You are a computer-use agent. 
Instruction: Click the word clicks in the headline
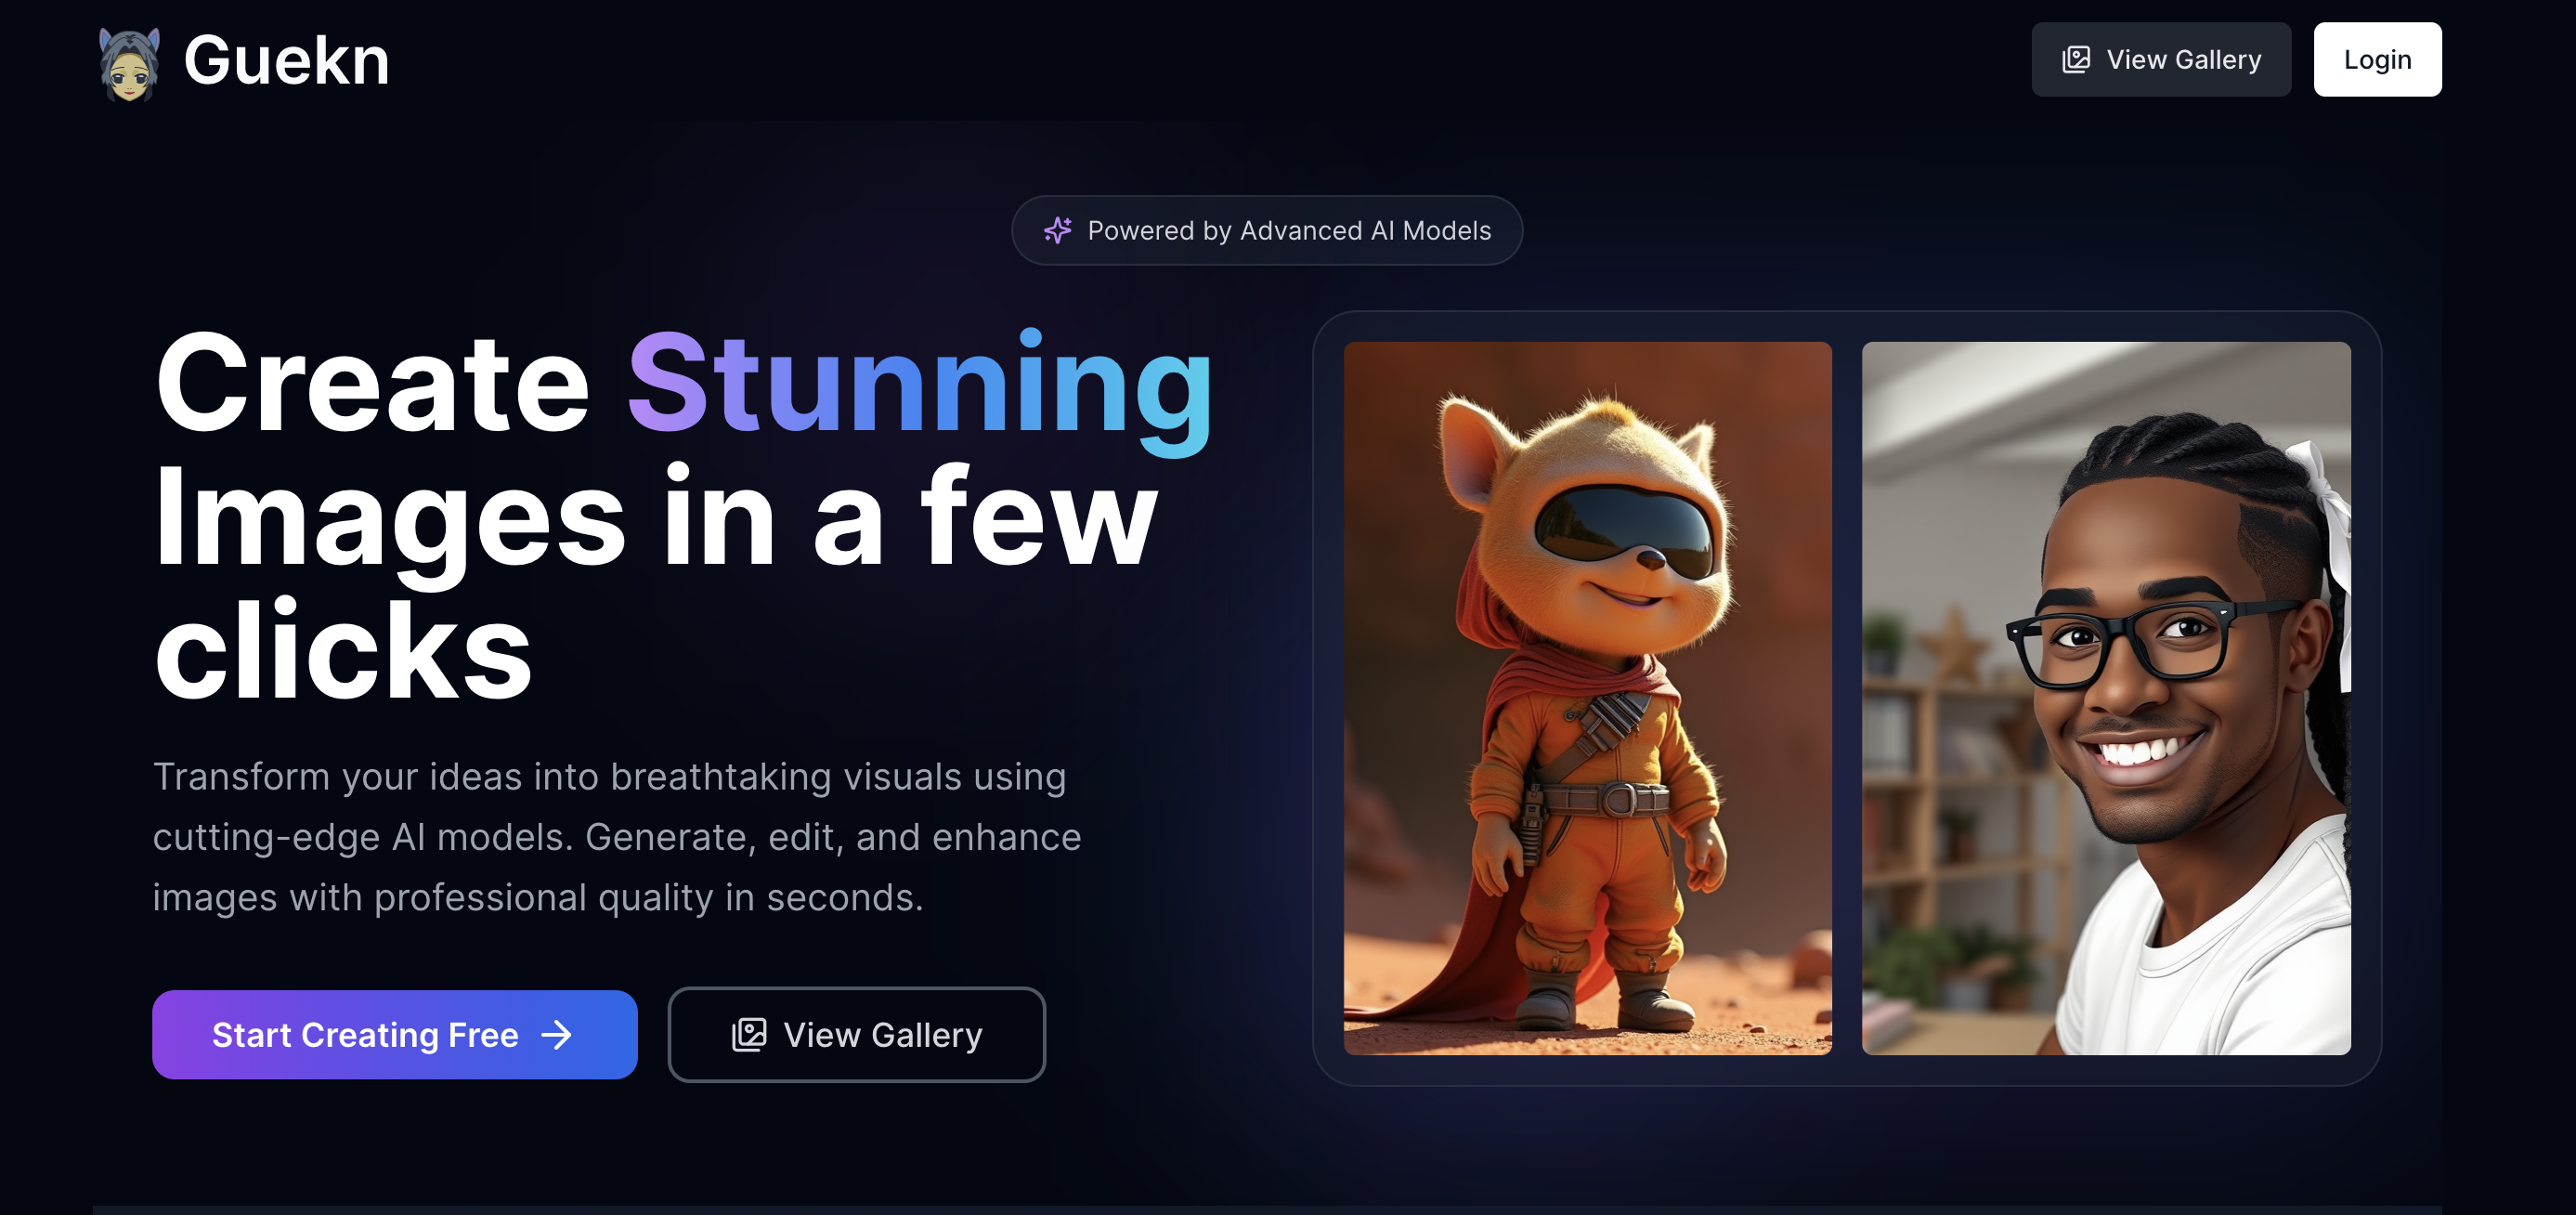[x=343, y=651]
